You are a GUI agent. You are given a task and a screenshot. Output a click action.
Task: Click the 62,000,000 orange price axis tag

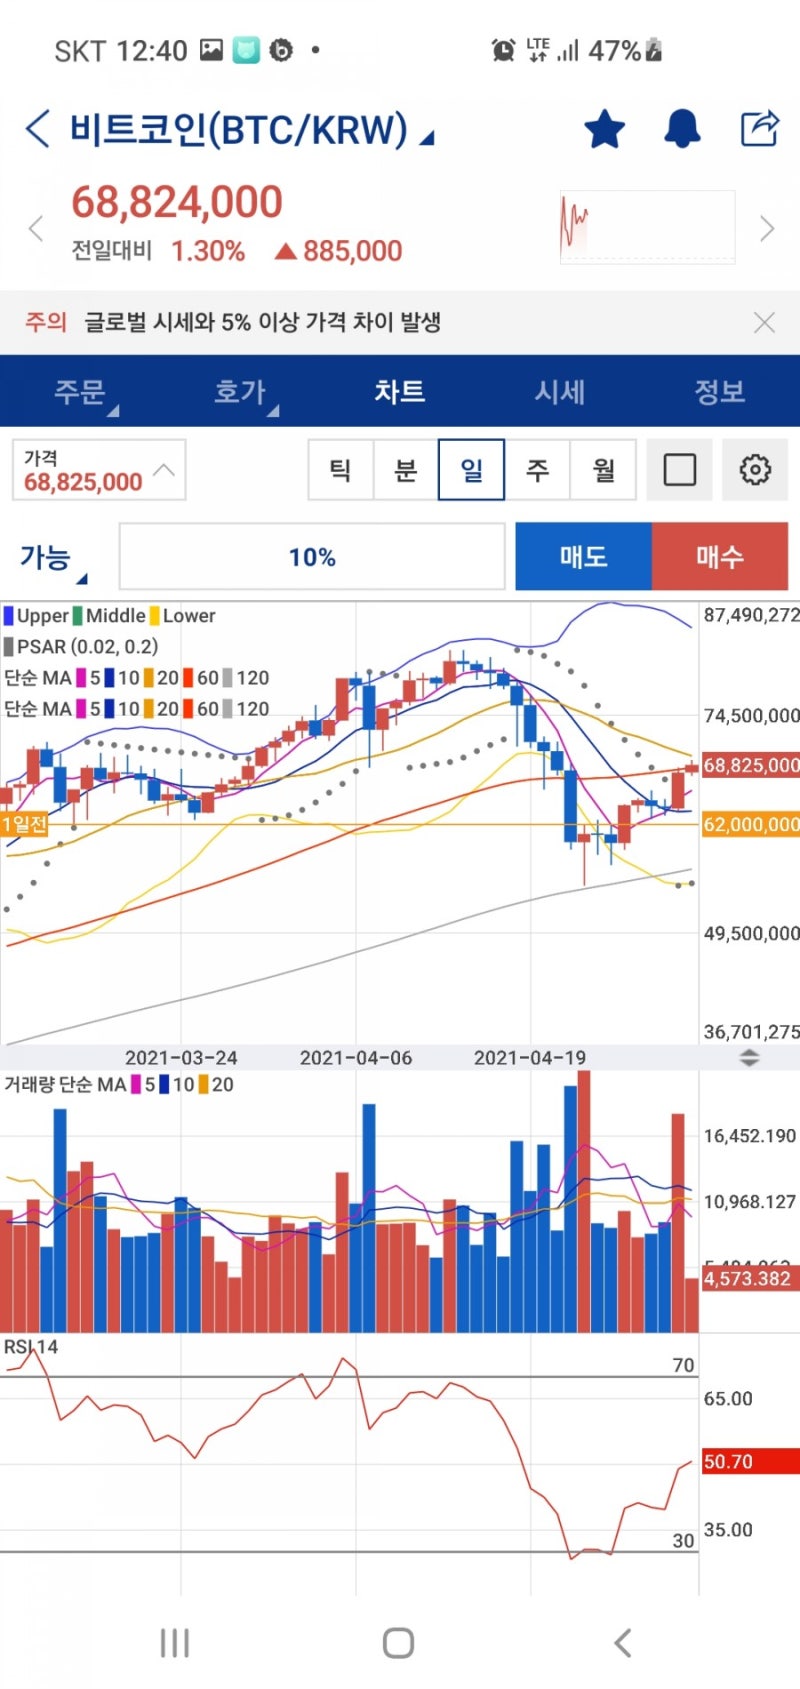751,825
